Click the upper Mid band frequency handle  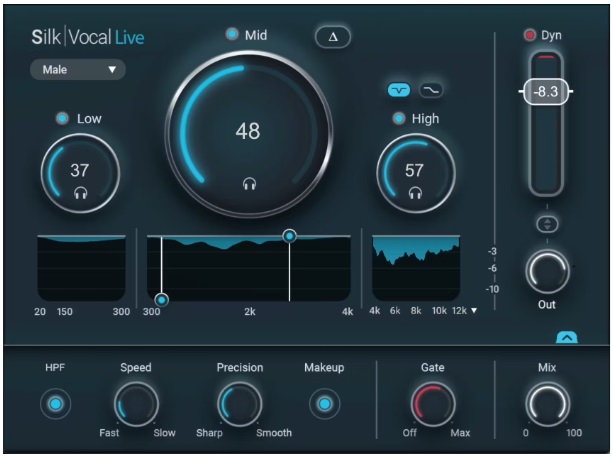click(289, 236)
